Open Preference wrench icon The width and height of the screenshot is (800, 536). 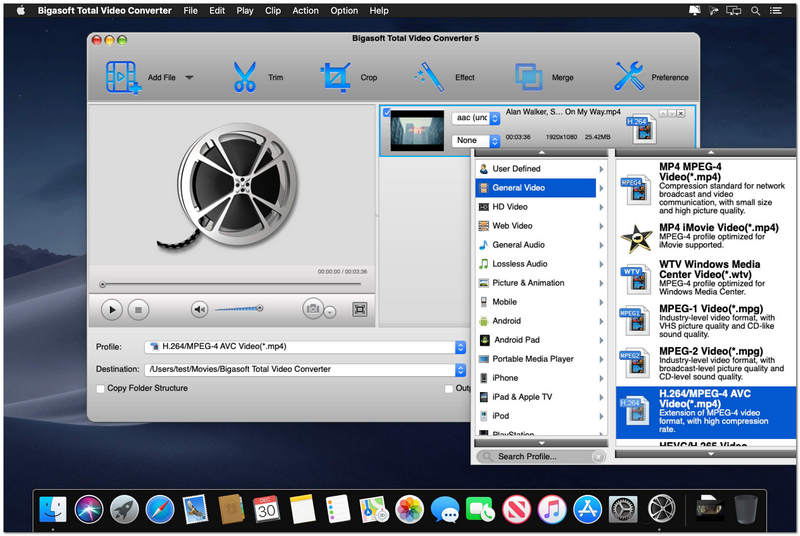tap(630, 77)
